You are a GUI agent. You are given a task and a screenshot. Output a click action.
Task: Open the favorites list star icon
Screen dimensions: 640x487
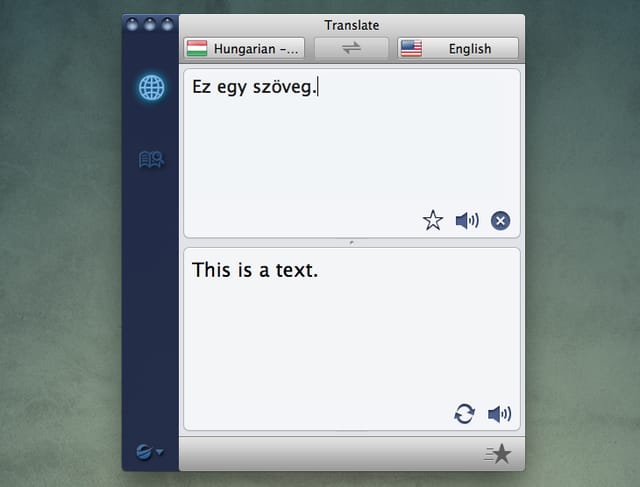[x=498, y=454]
